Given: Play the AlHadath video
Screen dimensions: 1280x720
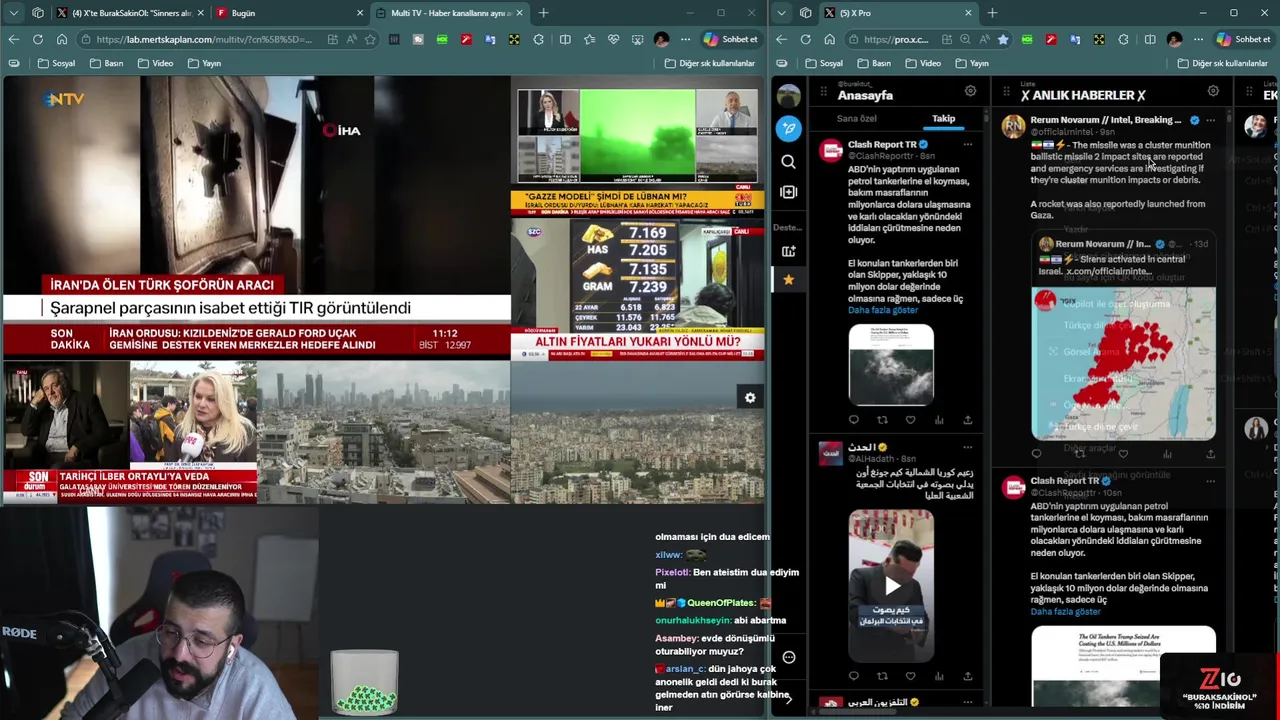Looking at the screenshot, I should [x=891, y=586].
